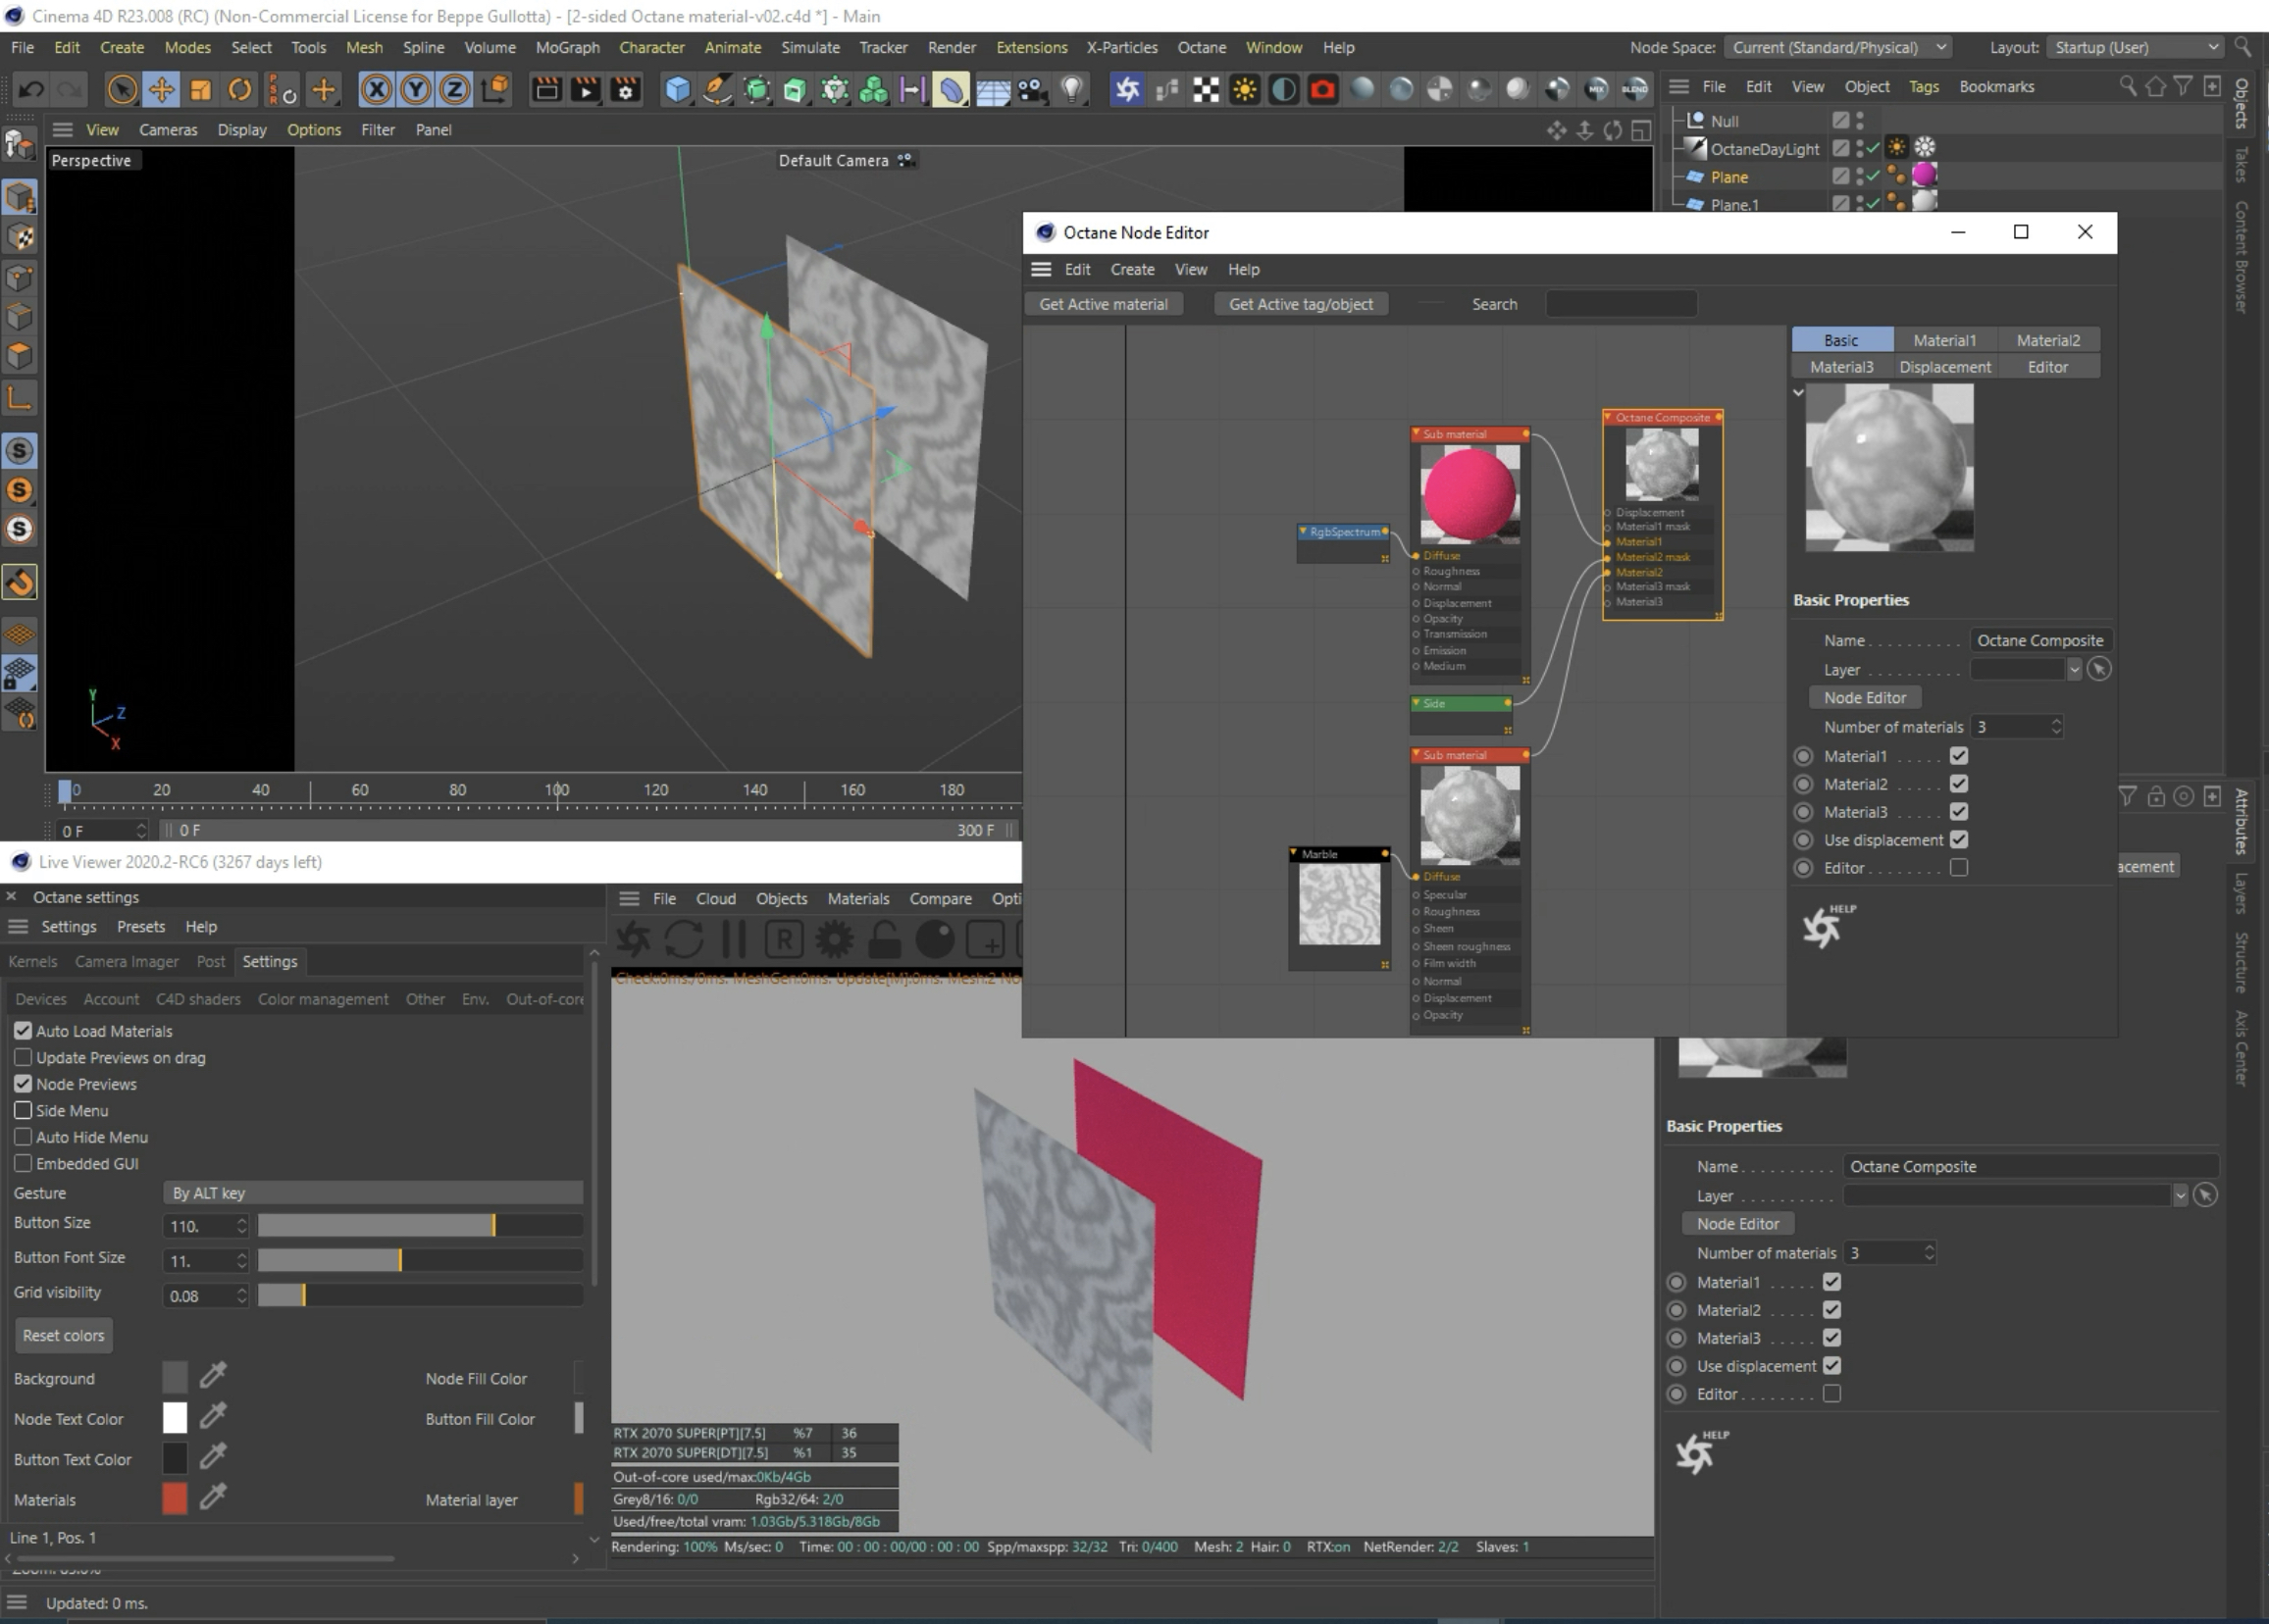
Task: Toggle Use displacement checkbox in Node Editor
Action: (x=1958, y=840)
